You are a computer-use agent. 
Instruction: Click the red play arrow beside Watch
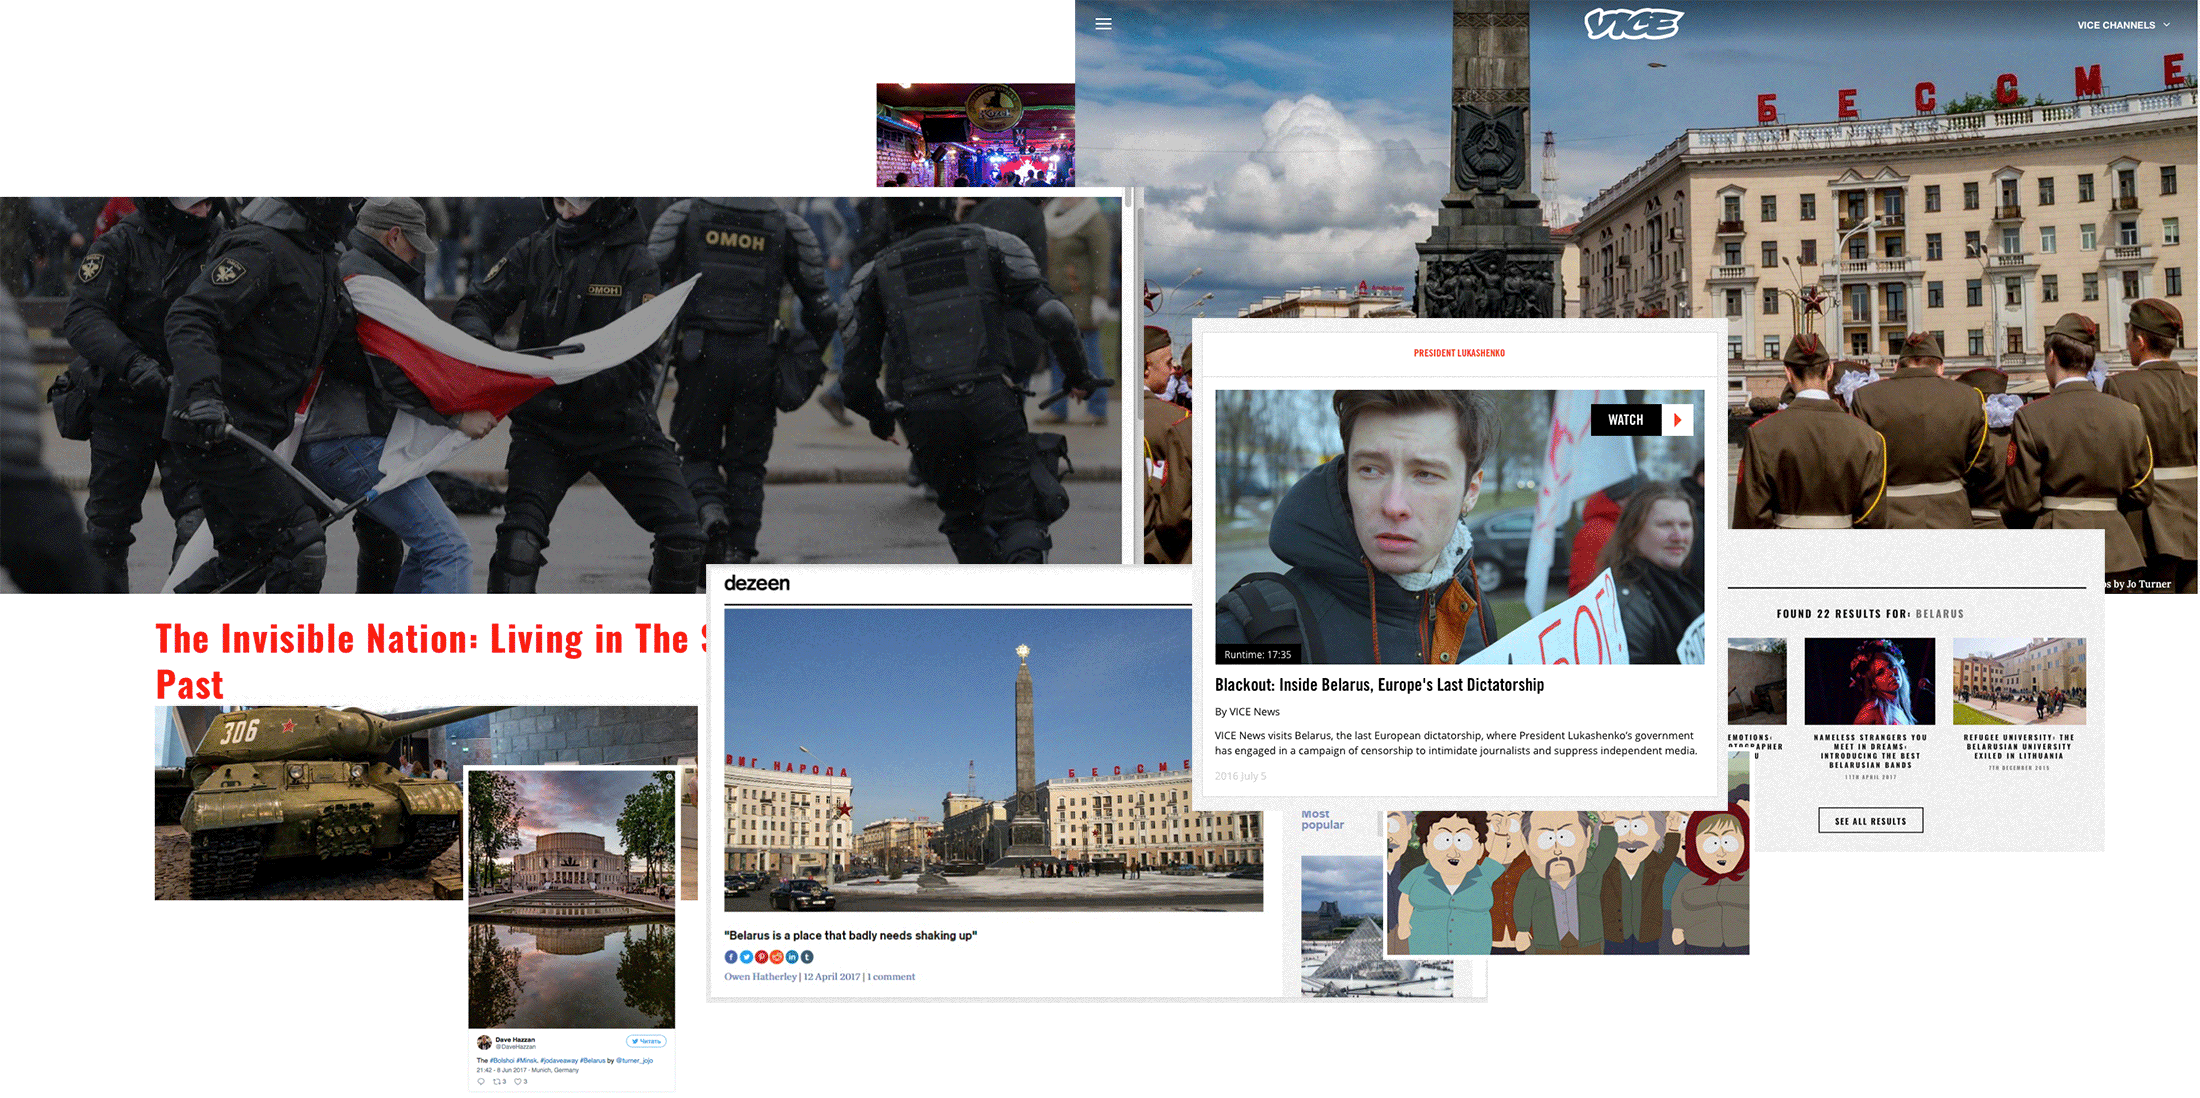pos(1678,420)
